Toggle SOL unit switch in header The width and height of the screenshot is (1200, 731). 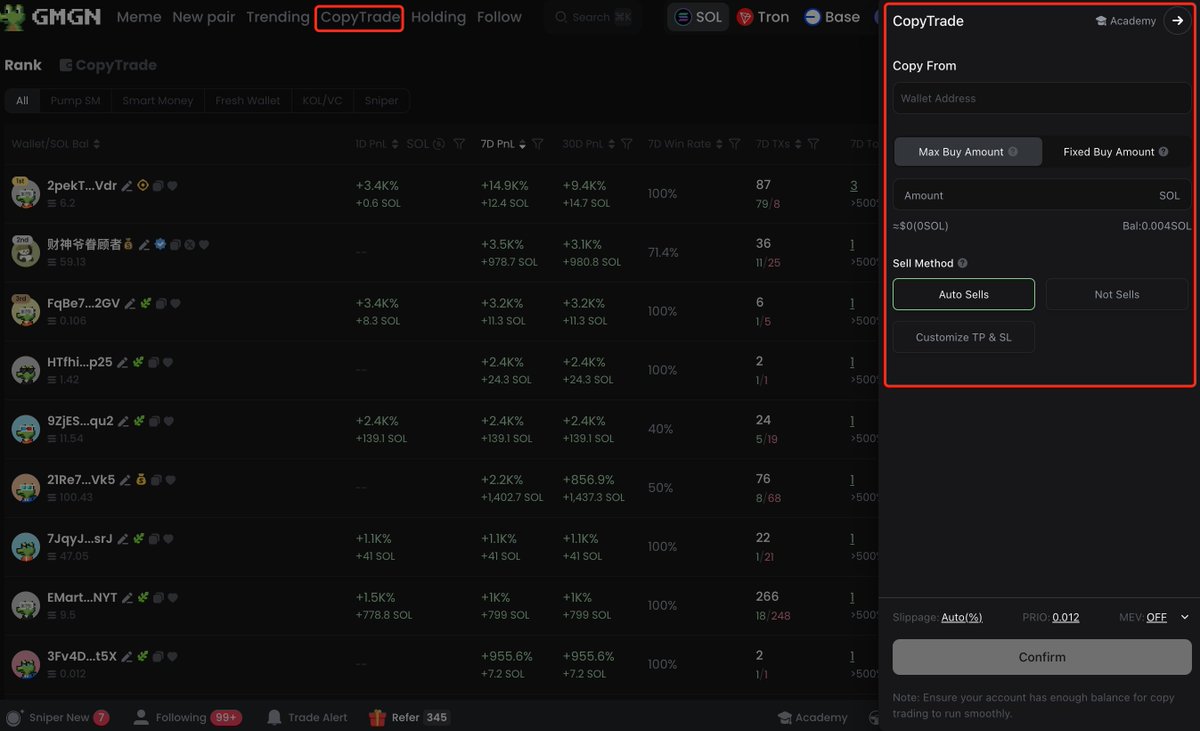pos(425,144)
